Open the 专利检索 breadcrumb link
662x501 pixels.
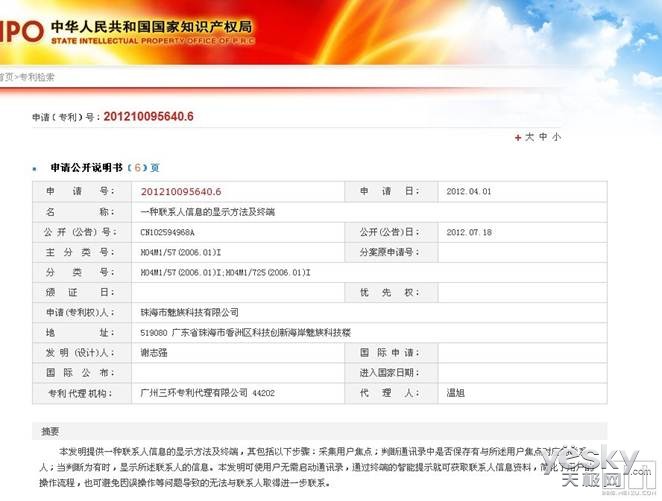[37, 77]
